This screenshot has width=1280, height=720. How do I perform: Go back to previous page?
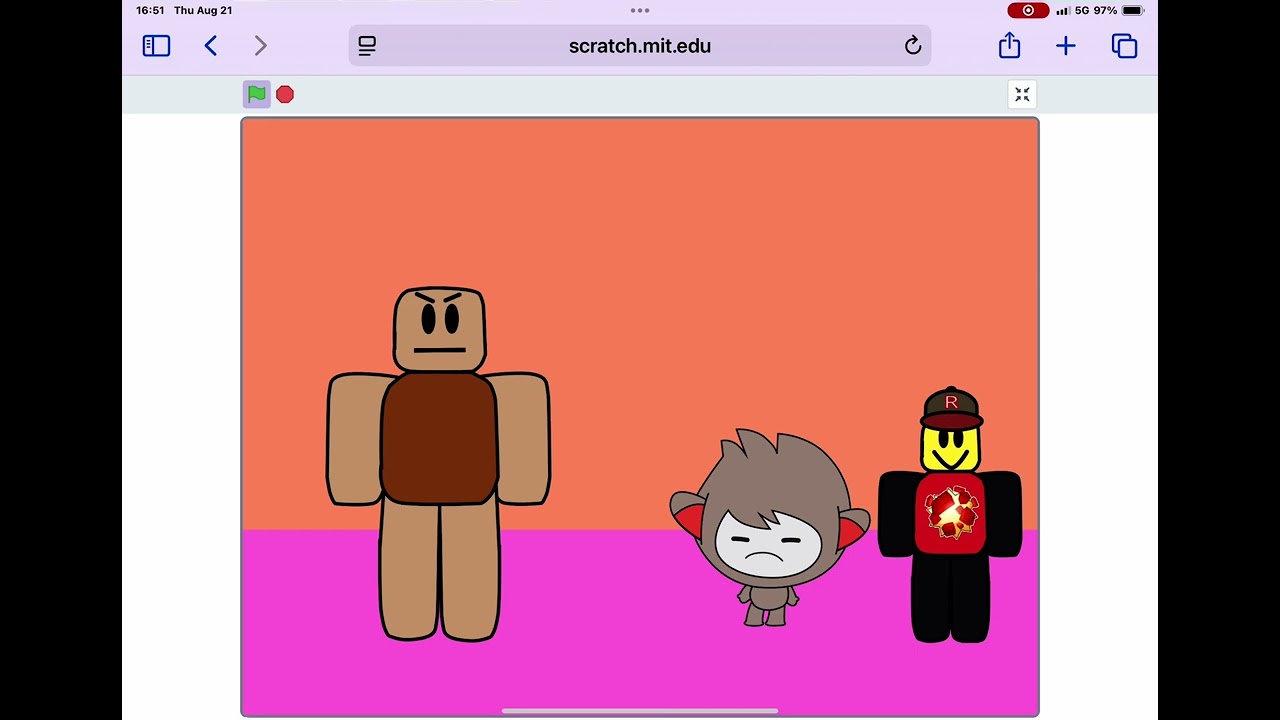click(211, 46)
